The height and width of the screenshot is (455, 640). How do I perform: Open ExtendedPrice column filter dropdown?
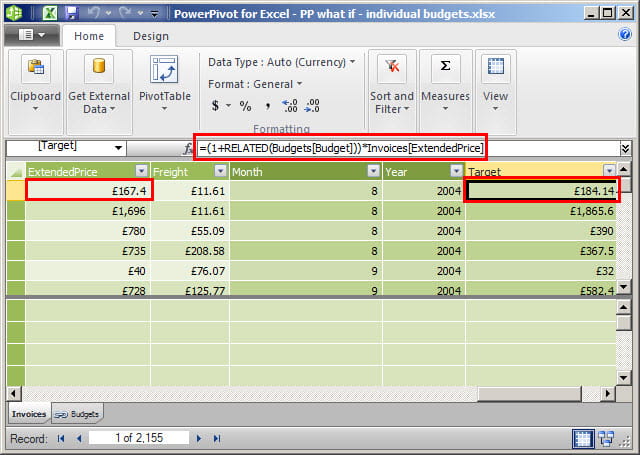[x=141, y=171]
